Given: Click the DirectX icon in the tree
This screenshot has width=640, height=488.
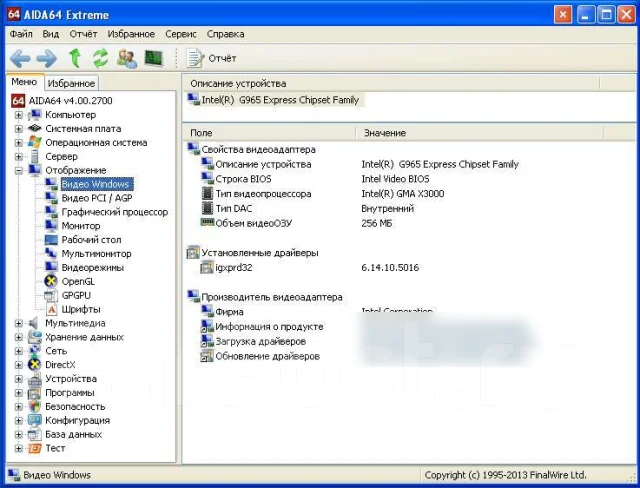Looking at the screenshot, I should pos(35,364).
